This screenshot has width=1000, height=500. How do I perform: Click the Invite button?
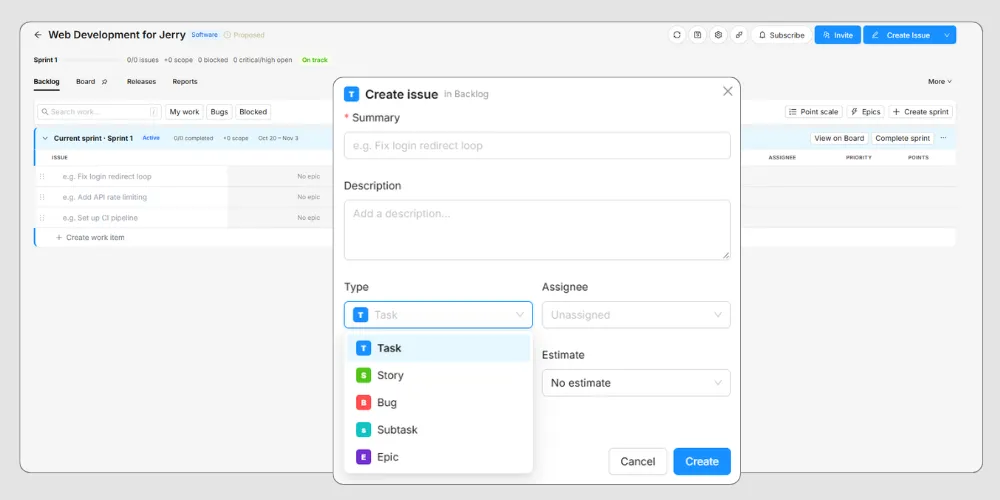(837, 35)
